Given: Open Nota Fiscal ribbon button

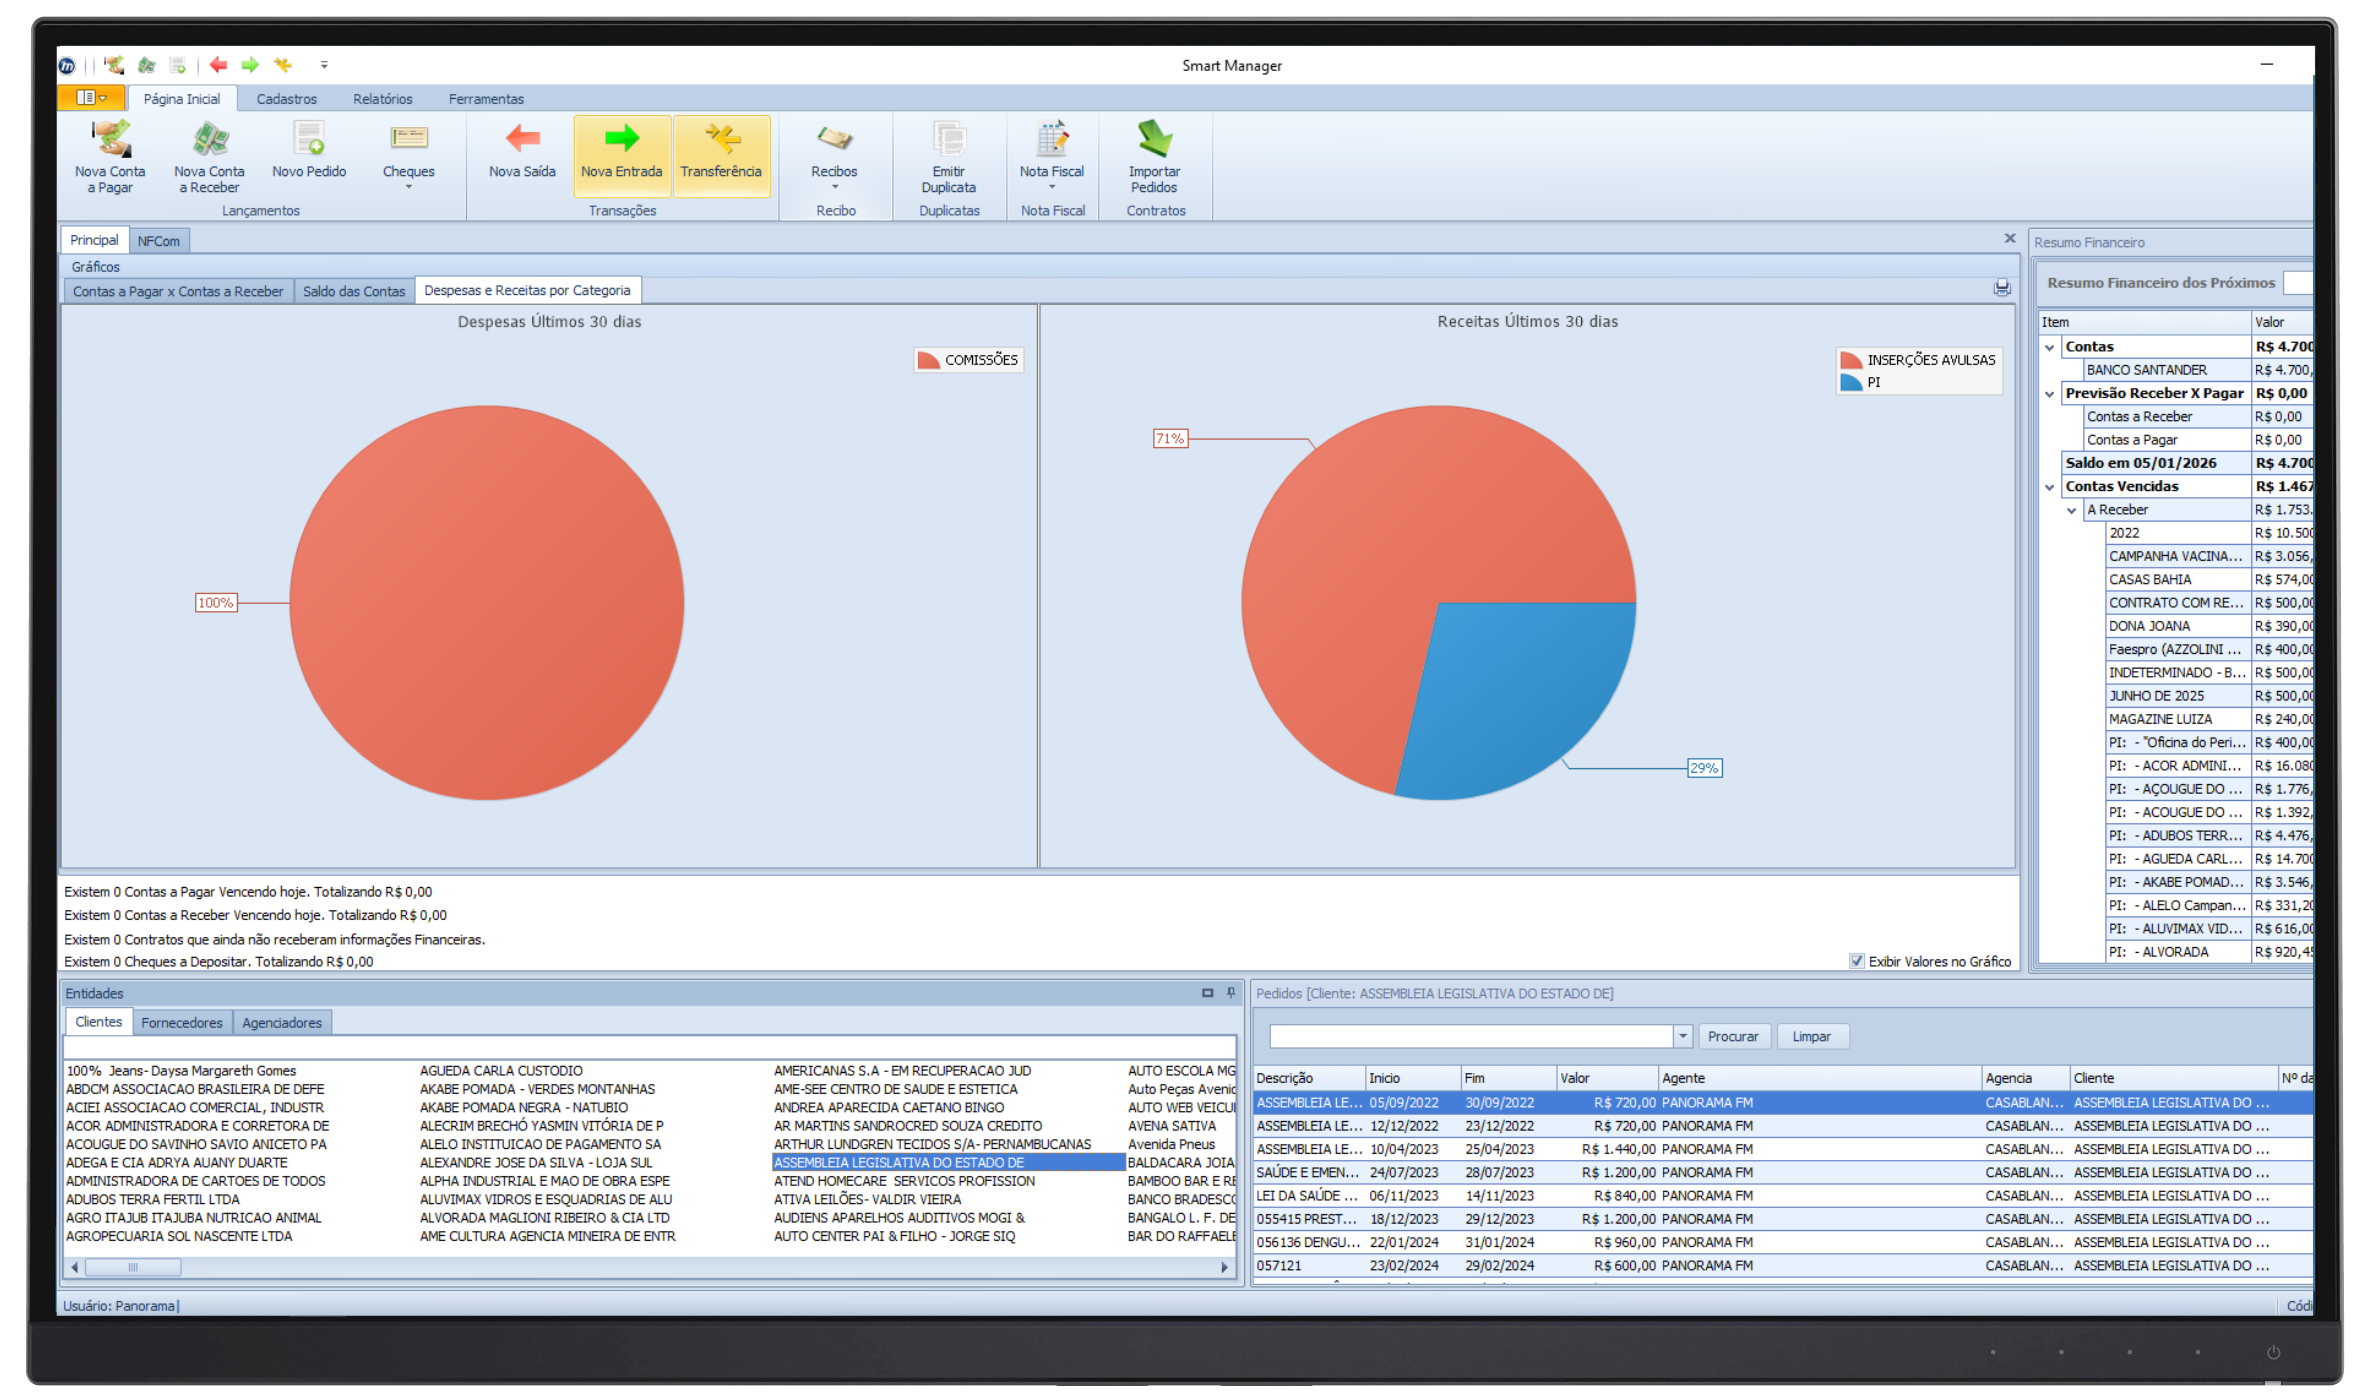Looking at the screenshot, I should [1052, 156].
